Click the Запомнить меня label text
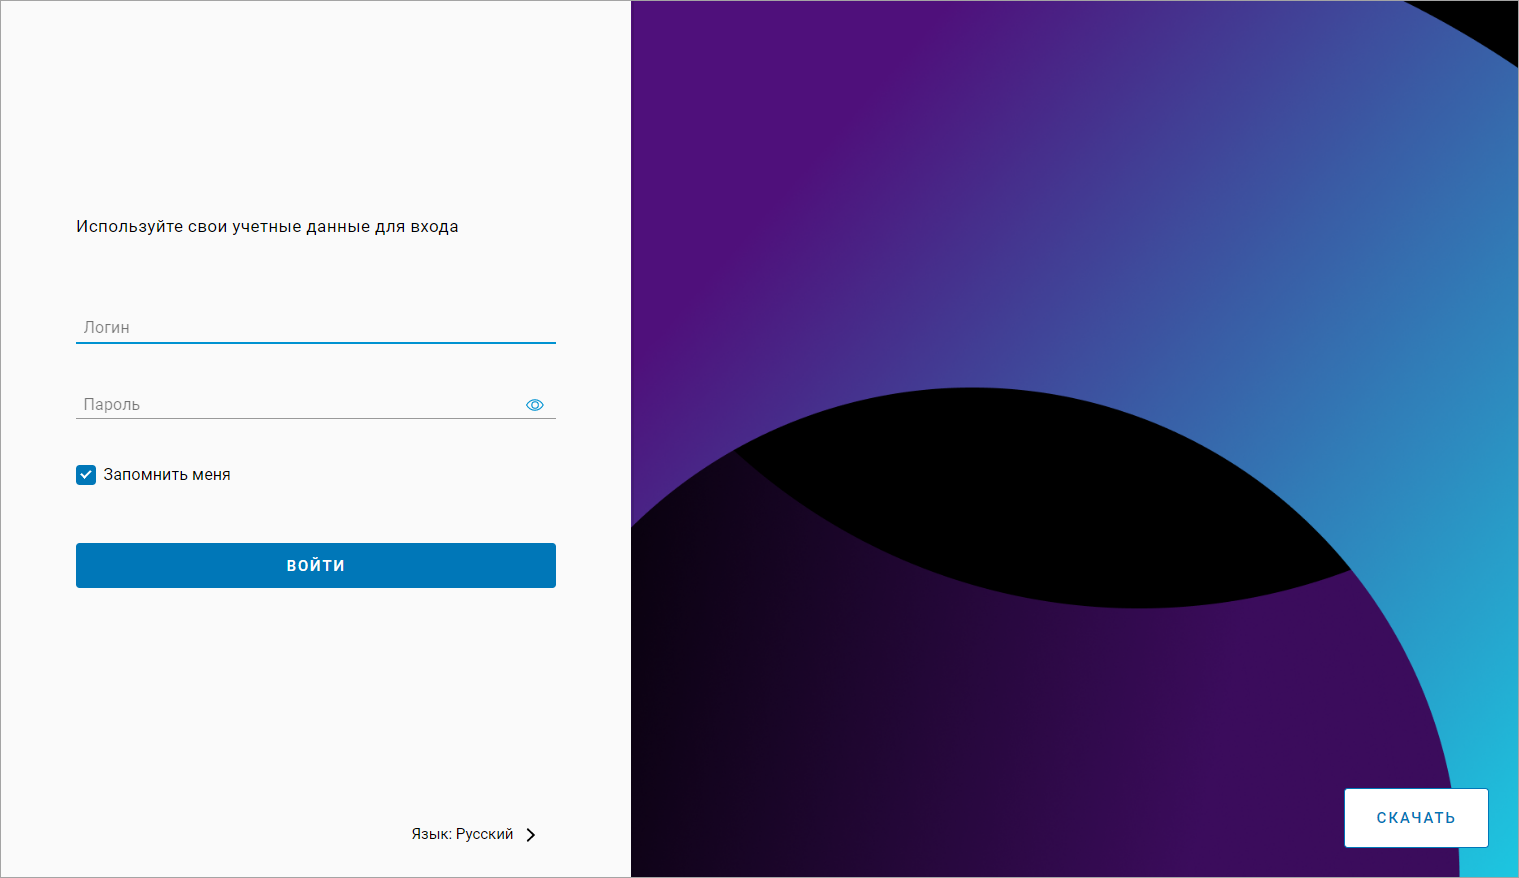This screenshot has width=1519, height=878. (167, 475)
